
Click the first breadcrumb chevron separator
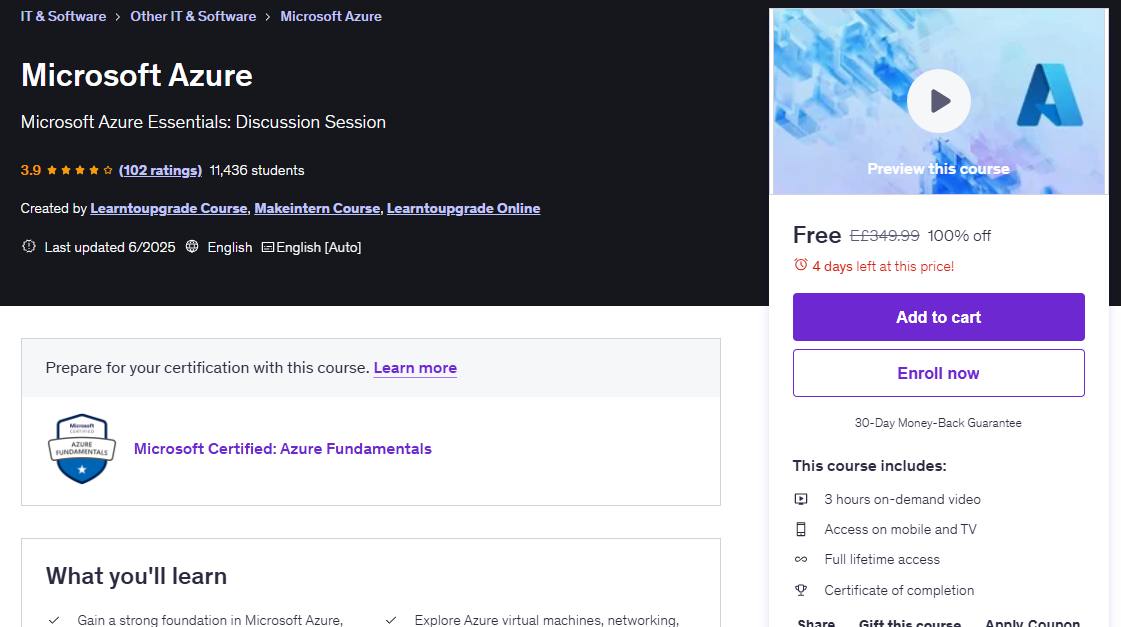point(118,16)
